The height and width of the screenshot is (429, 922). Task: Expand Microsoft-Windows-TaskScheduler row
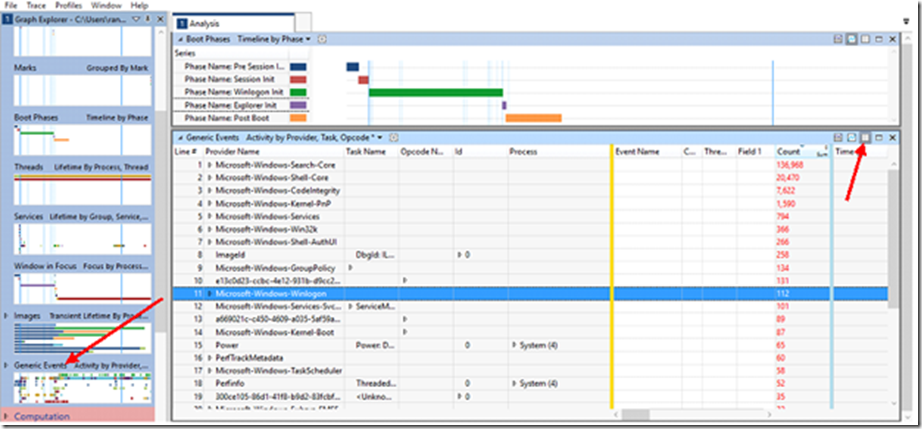209,371
